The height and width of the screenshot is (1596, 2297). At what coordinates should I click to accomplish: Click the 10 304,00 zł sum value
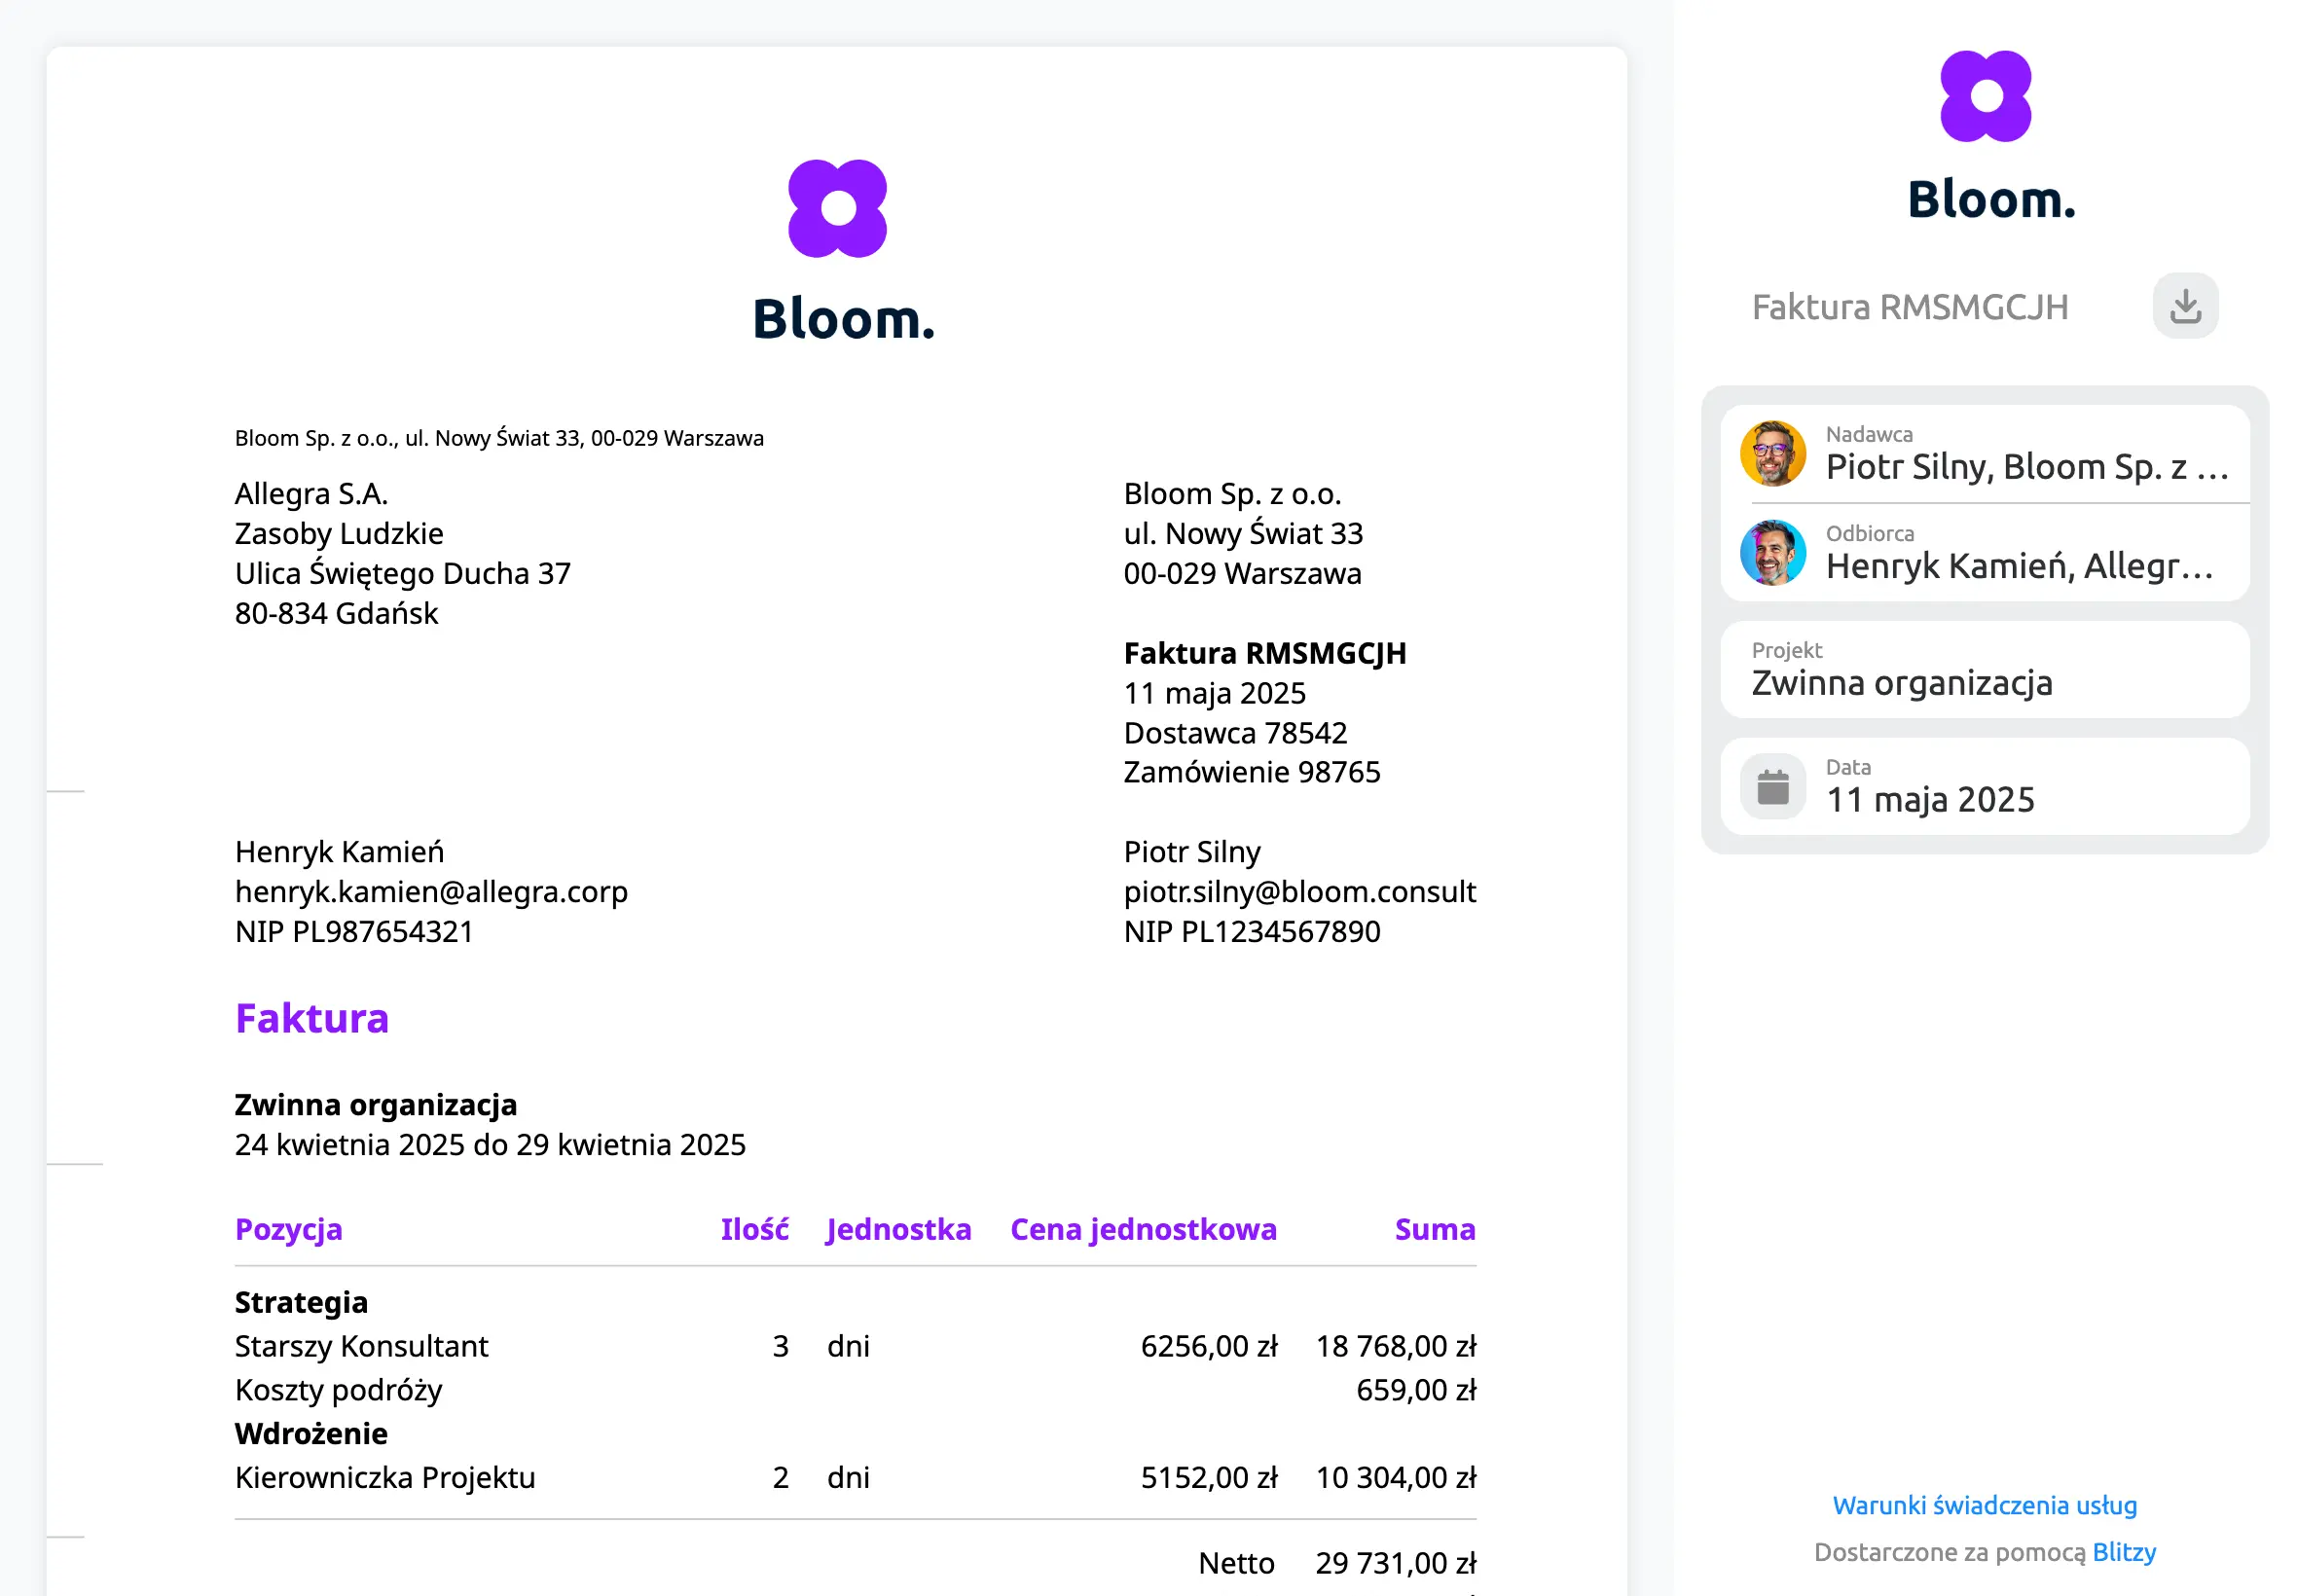click(1395, 1477)
